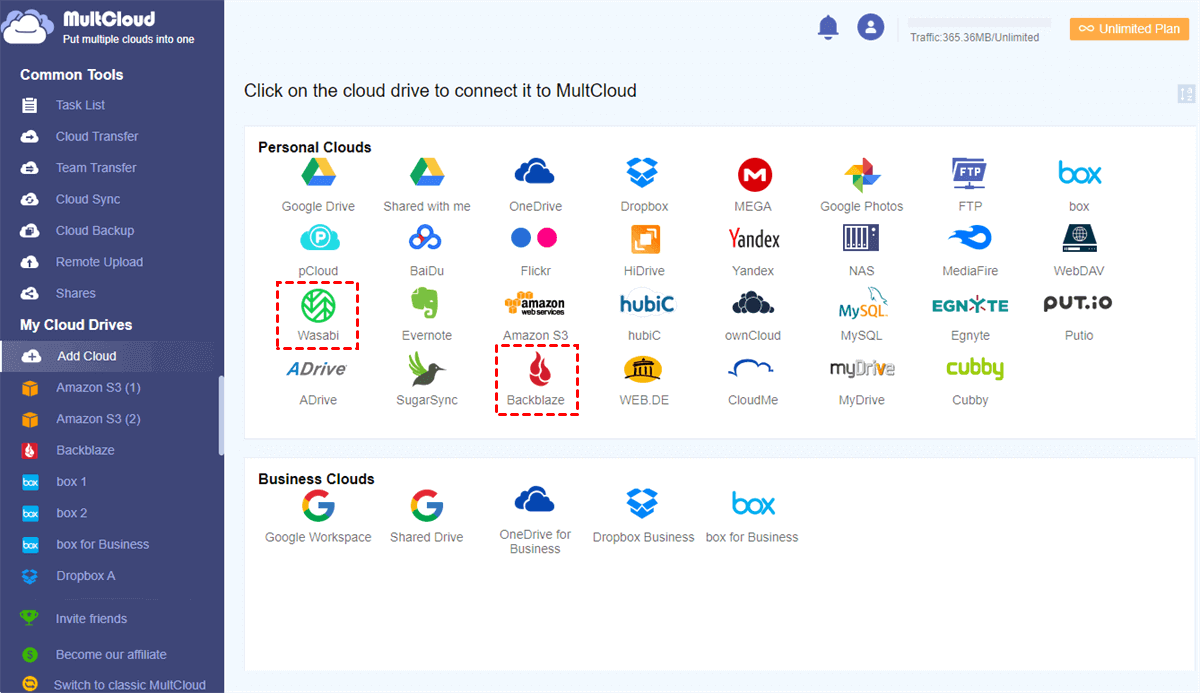The image size is (1200, 693).
Task: Connect a NAS device icon
Action: point(861,238)
